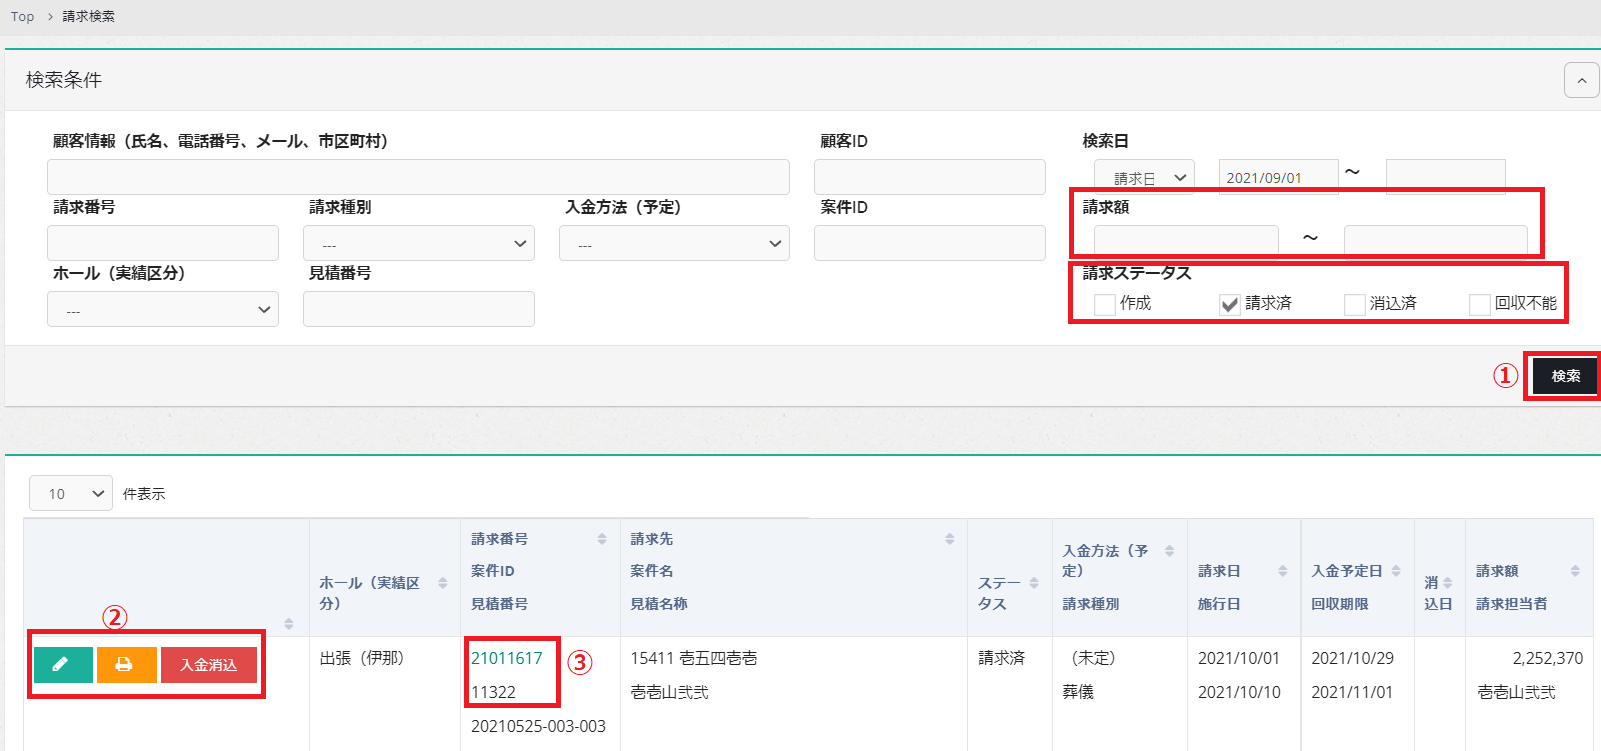The width and height of the screenshot is (1601, 751).
Task: Check the 回収不能 status checkbox
Action: (1480, 304)
